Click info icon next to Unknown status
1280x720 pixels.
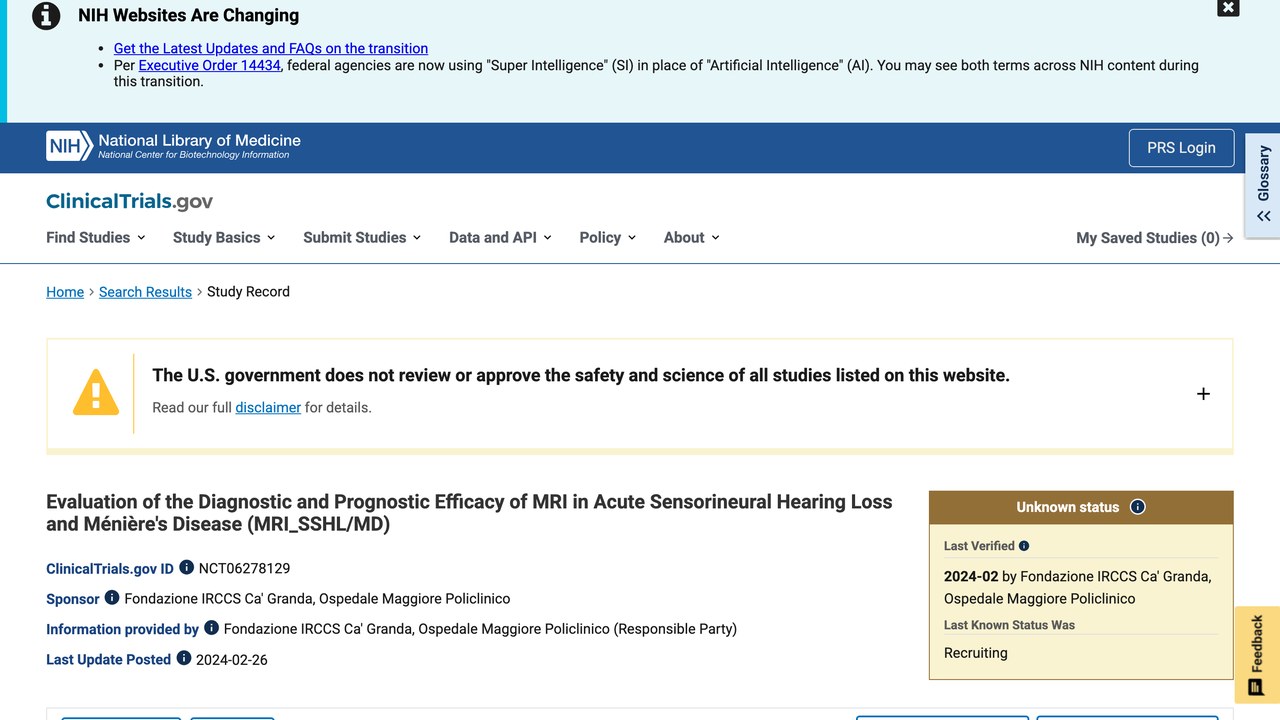1137,507
